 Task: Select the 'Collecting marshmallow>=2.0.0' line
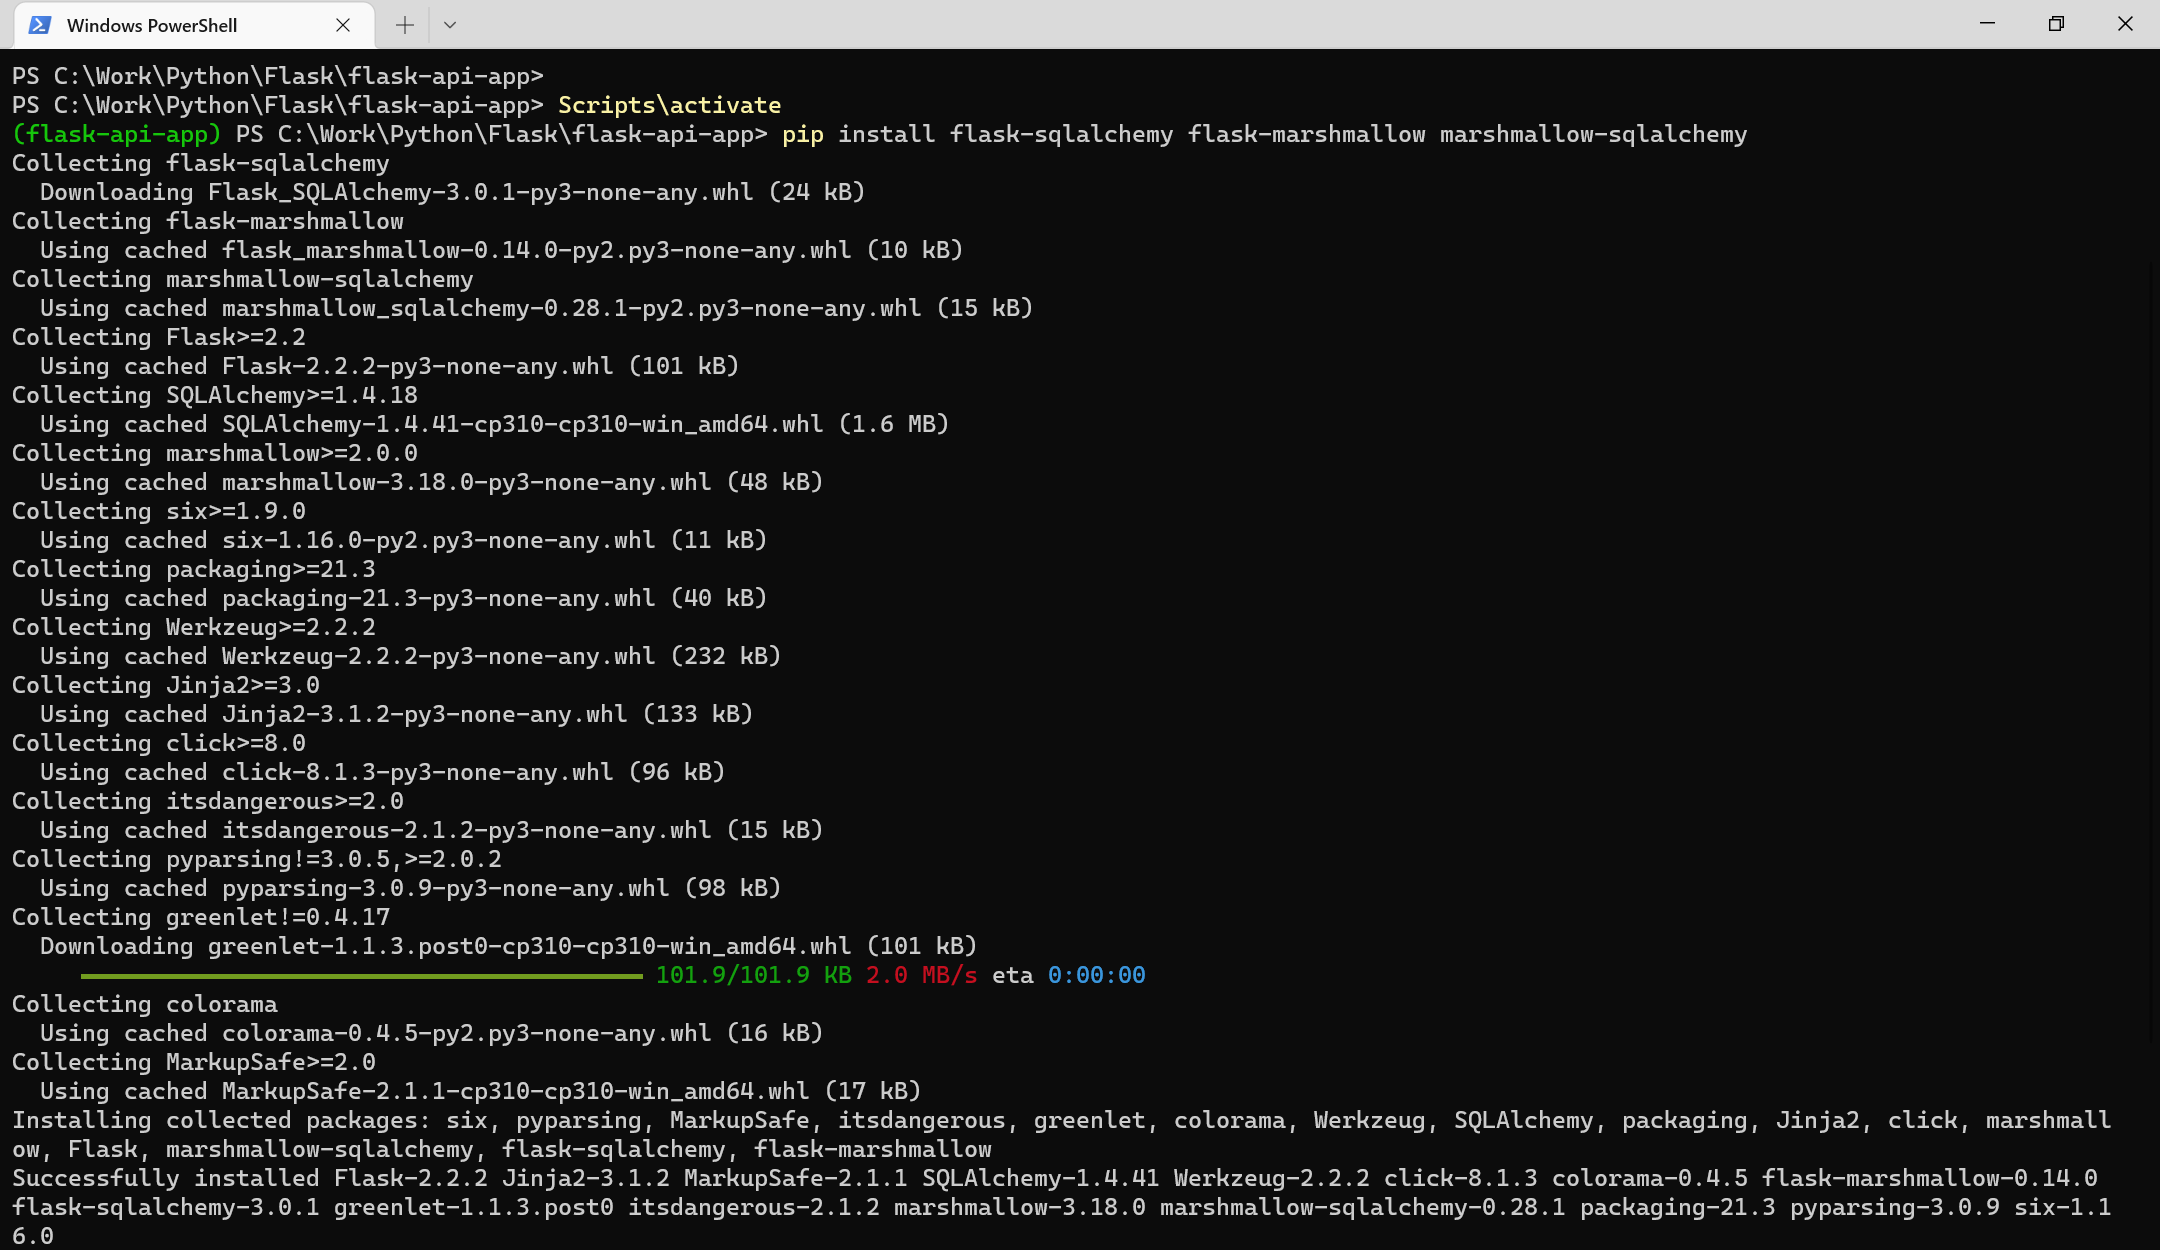click(x=215, y=453)
